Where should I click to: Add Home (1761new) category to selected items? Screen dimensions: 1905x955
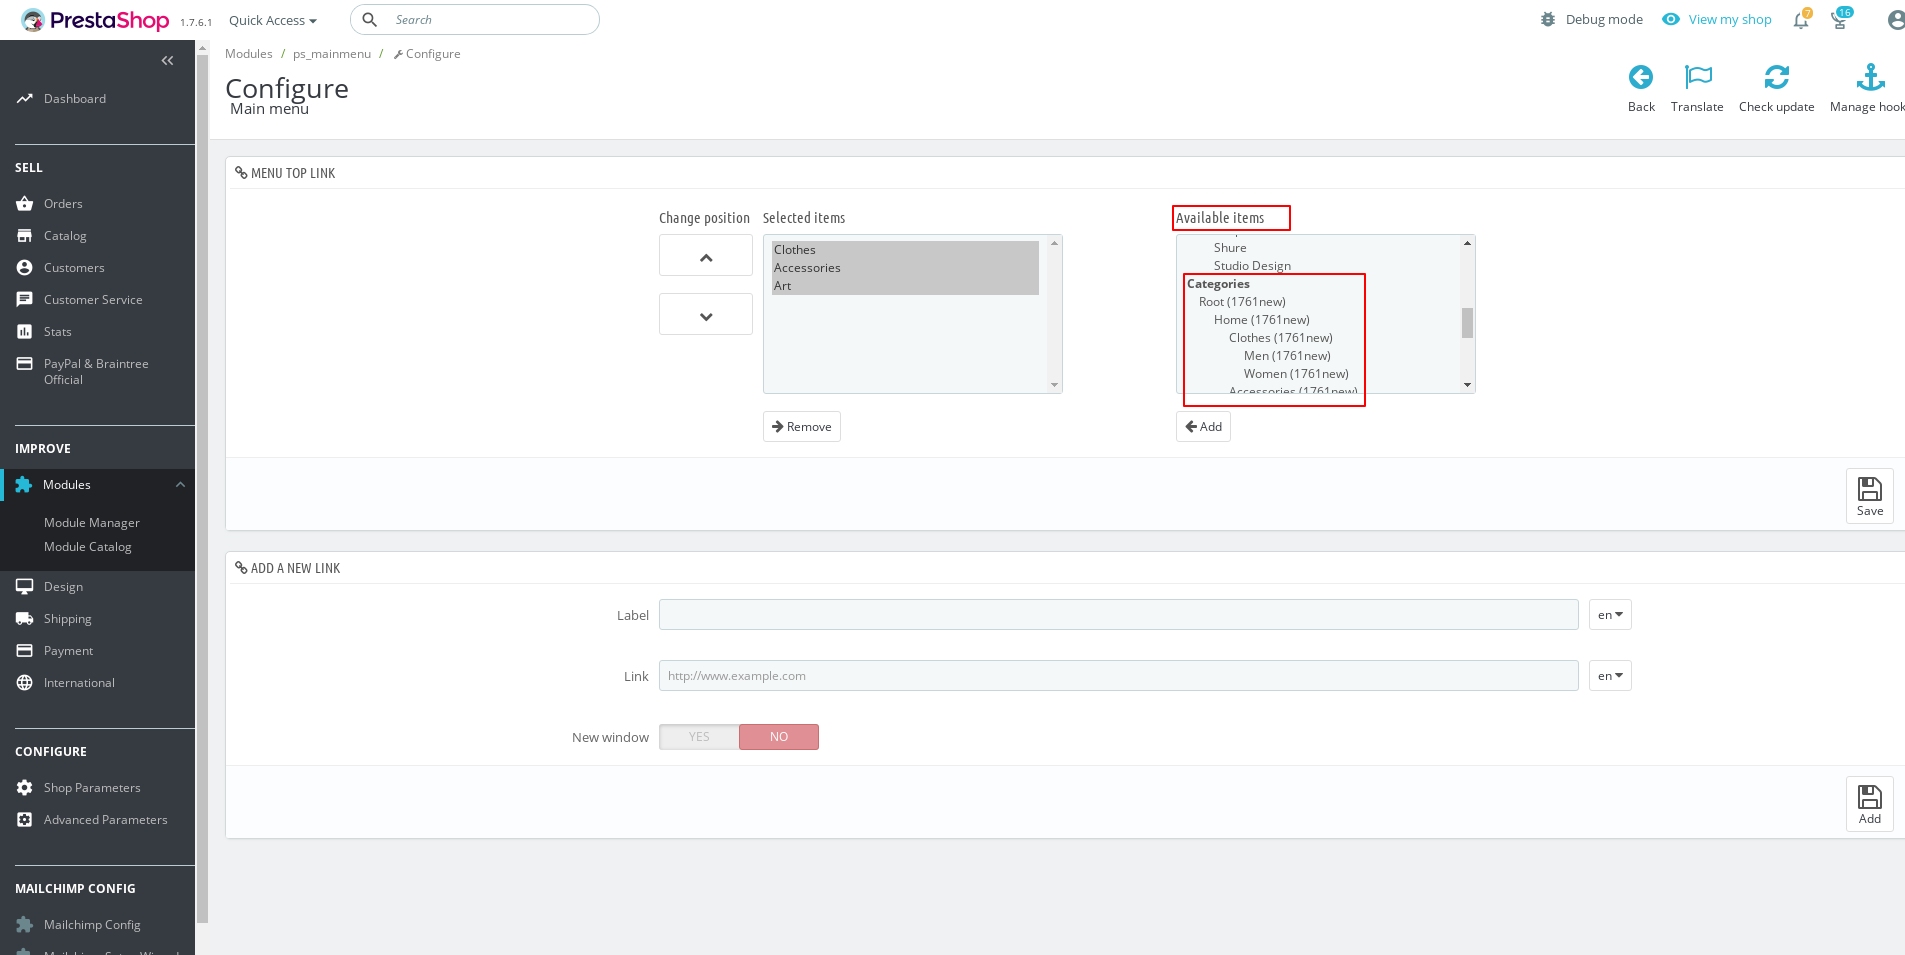[x=1261, y=319]
